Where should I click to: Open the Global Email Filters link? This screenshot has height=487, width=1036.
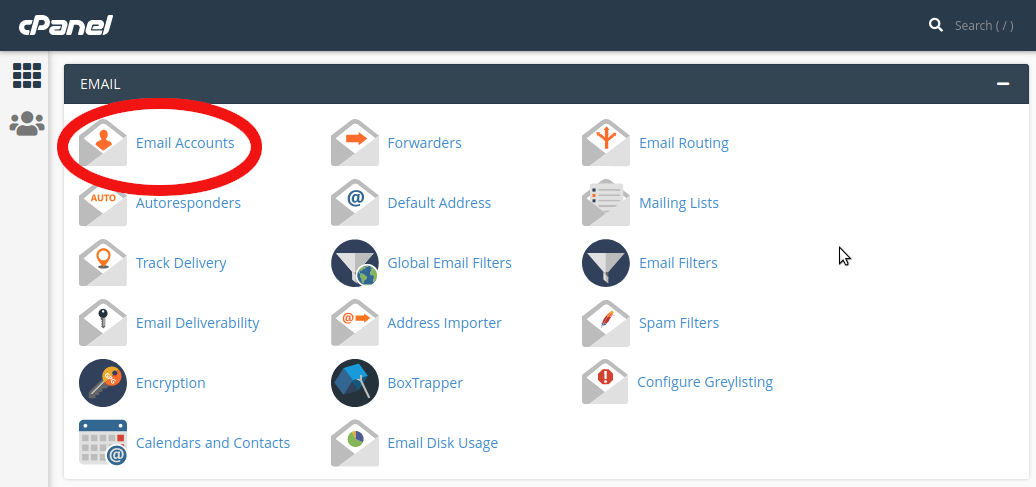(449, 263)
